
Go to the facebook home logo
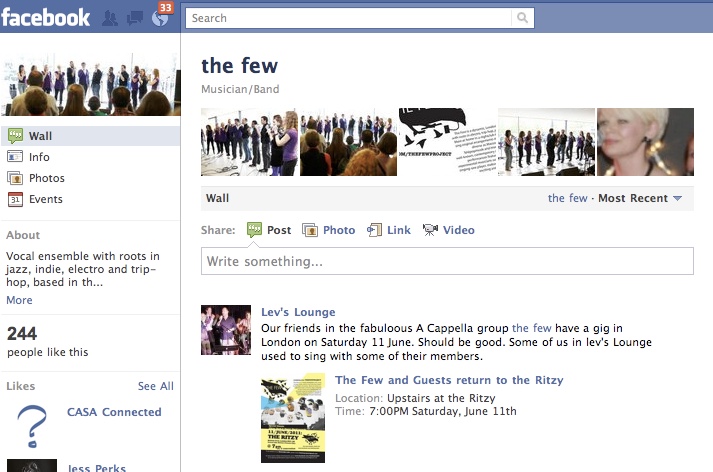(x=45, y=18)
